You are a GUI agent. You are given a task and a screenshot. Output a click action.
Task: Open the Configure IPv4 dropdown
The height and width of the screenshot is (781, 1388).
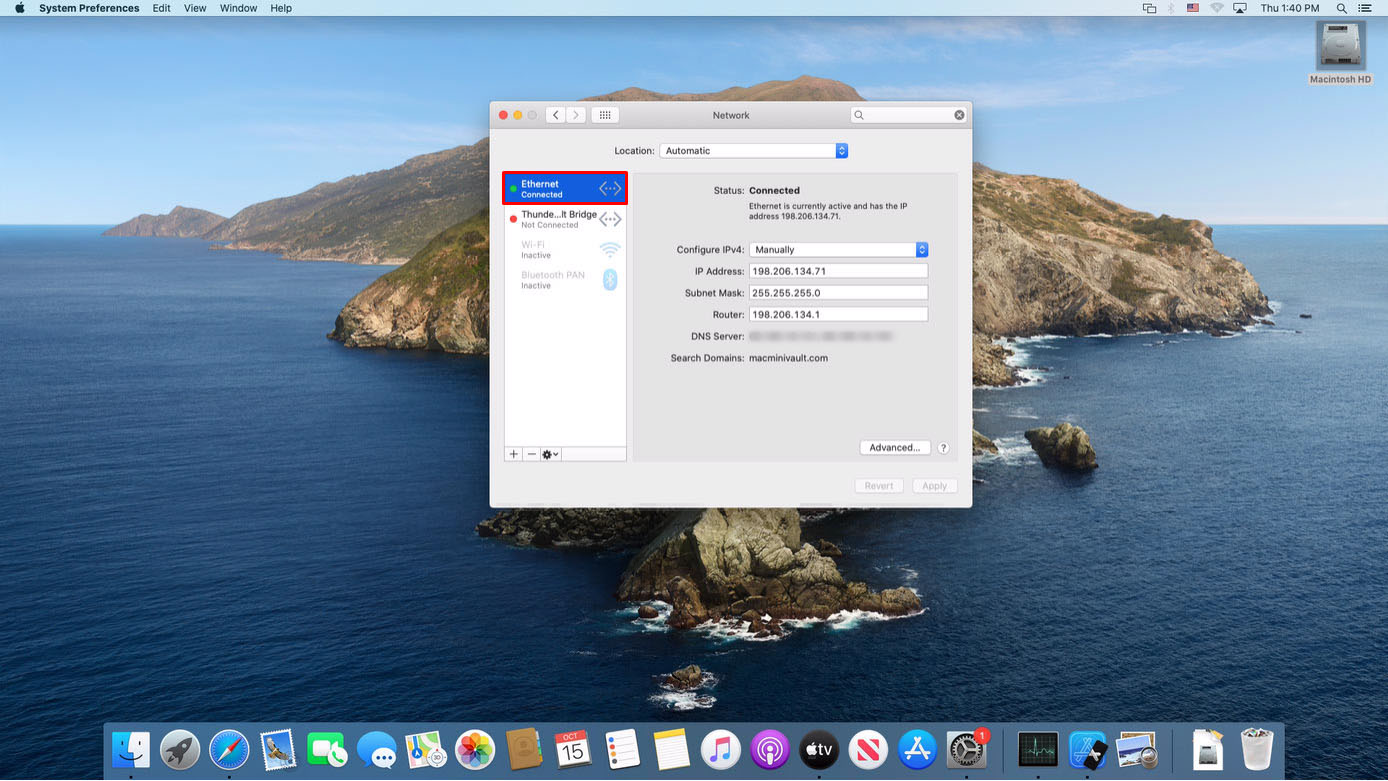838,250
